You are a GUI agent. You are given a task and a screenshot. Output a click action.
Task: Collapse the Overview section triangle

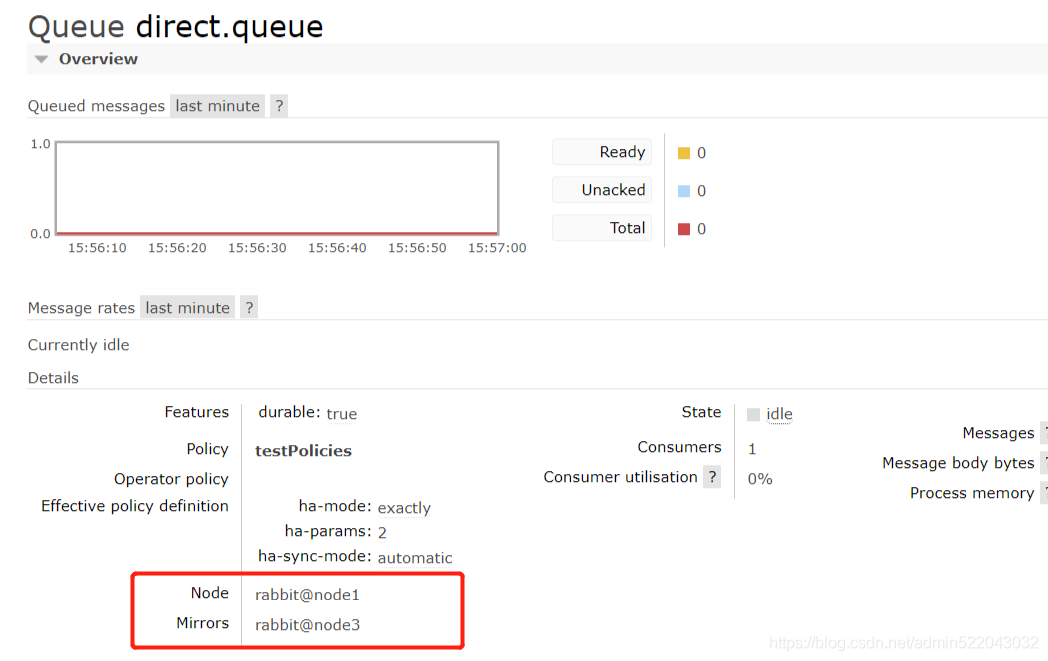41,59
